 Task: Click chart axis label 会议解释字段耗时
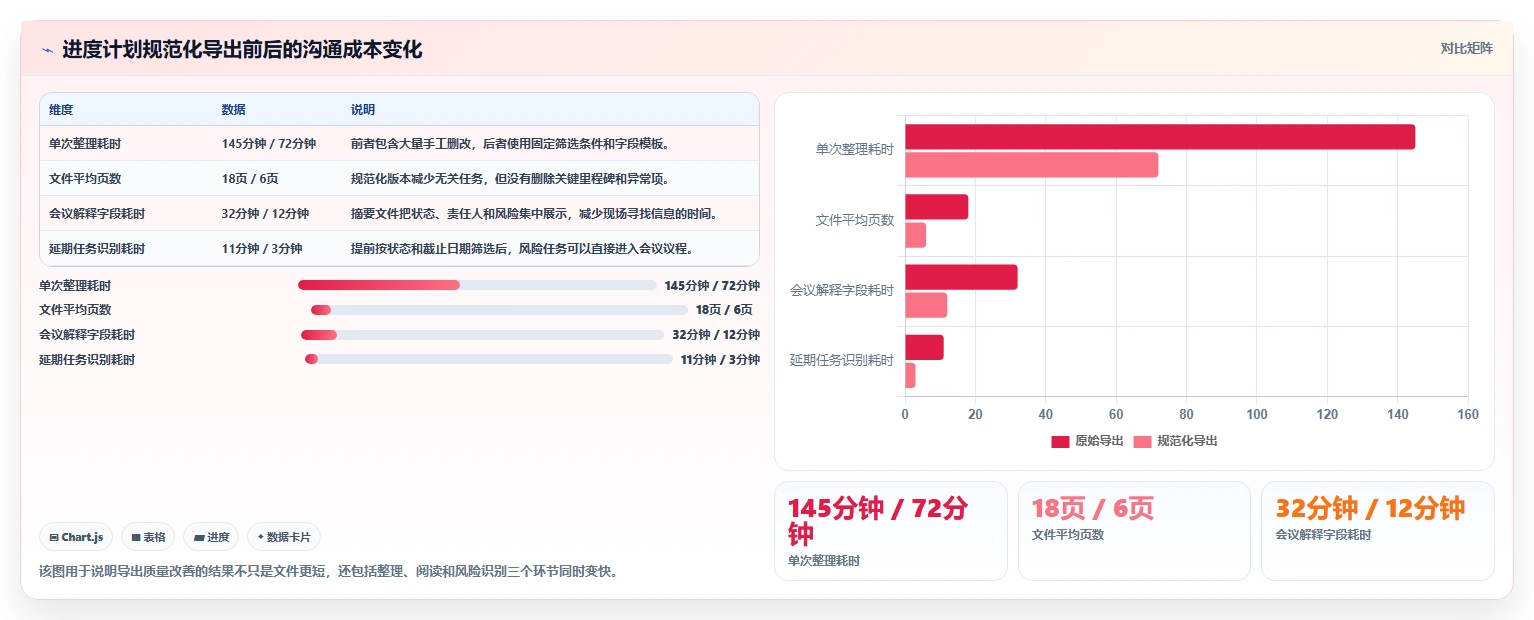click(x=842, y=291)
